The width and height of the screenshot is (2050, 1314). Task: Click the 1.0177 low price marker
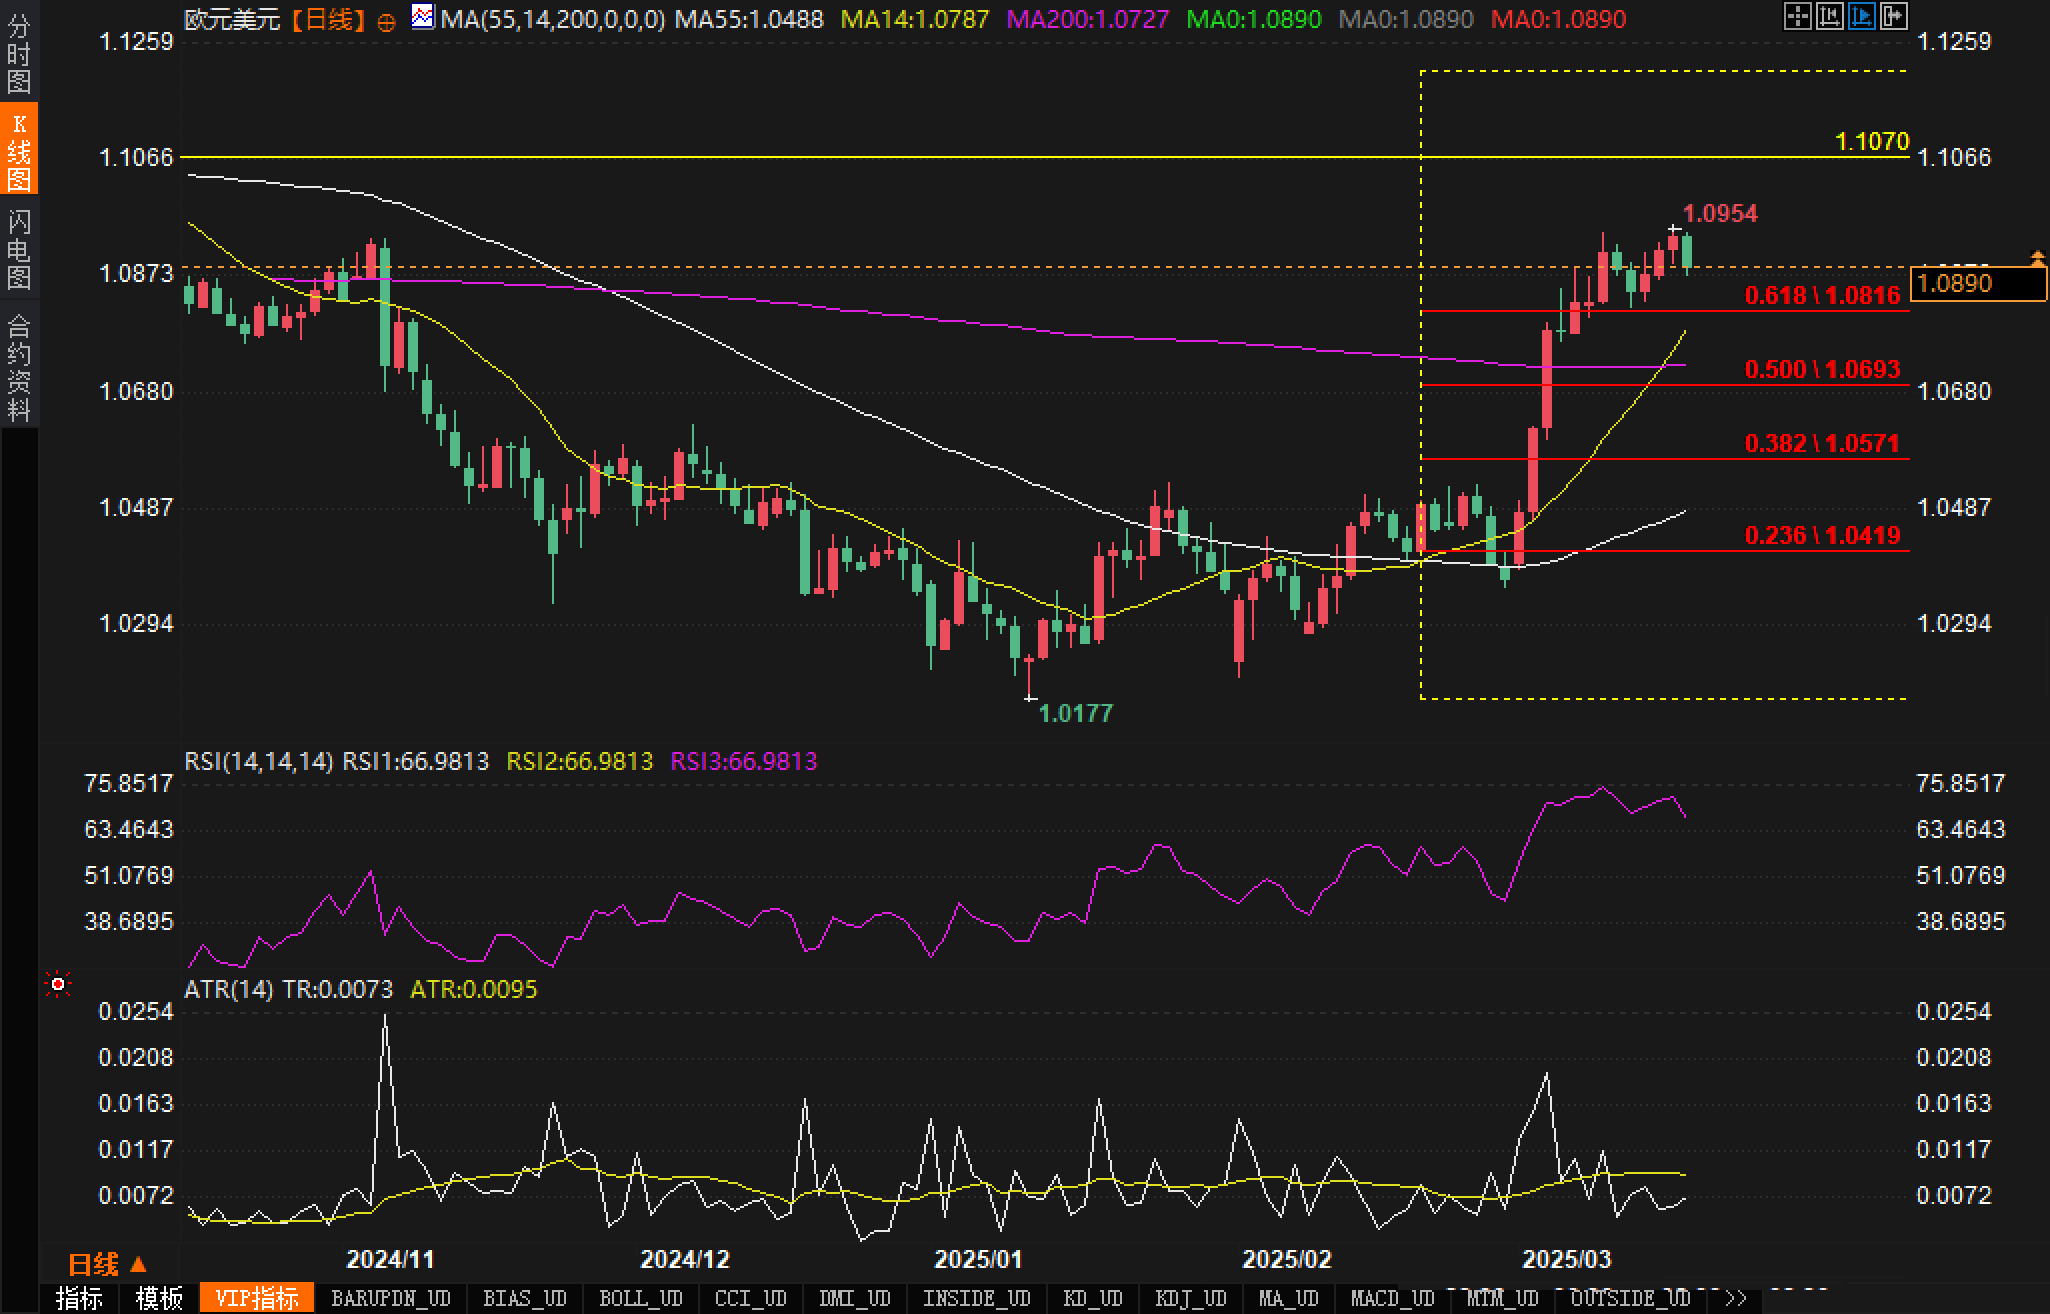click(1075, 713)
